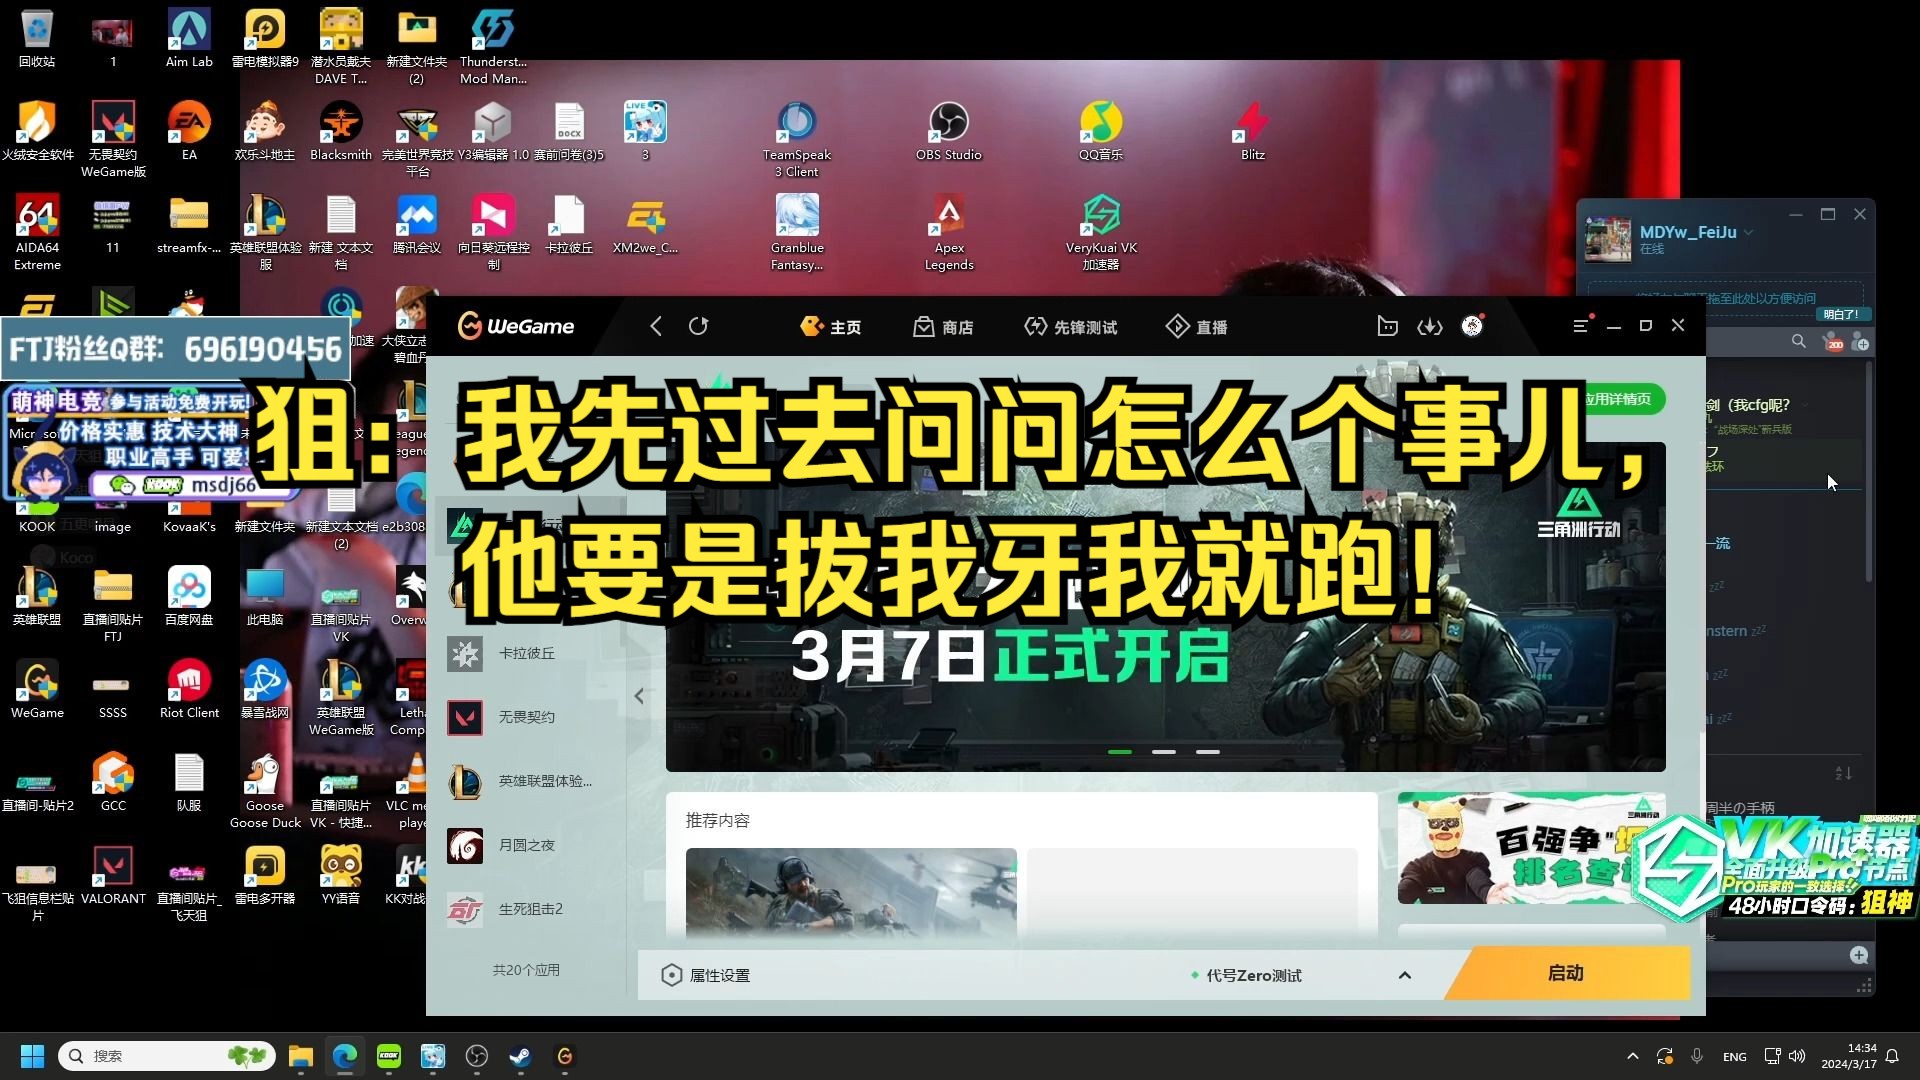Open Riot Client desktop shortcut

click(x=189, y=689)
